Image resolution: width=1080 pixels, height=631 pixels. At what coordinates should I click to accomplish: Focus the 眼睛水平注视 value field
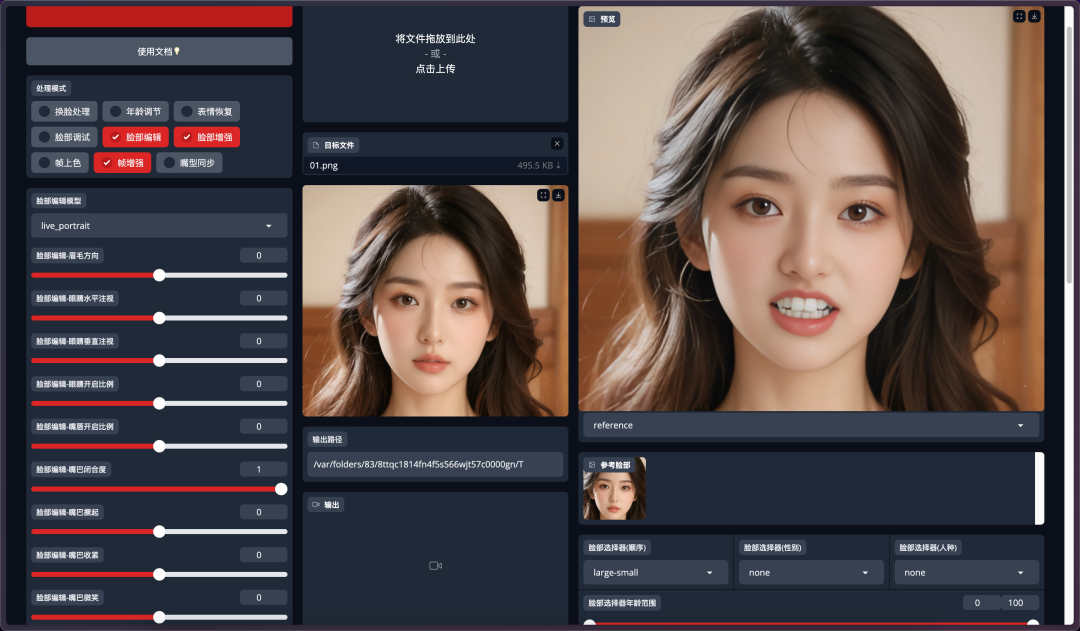[x=263, y=298]
